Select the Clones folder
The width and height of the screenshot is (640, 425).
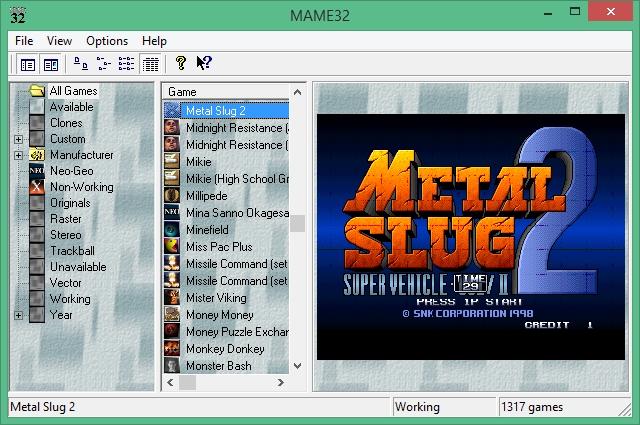[x=66, y=123]
